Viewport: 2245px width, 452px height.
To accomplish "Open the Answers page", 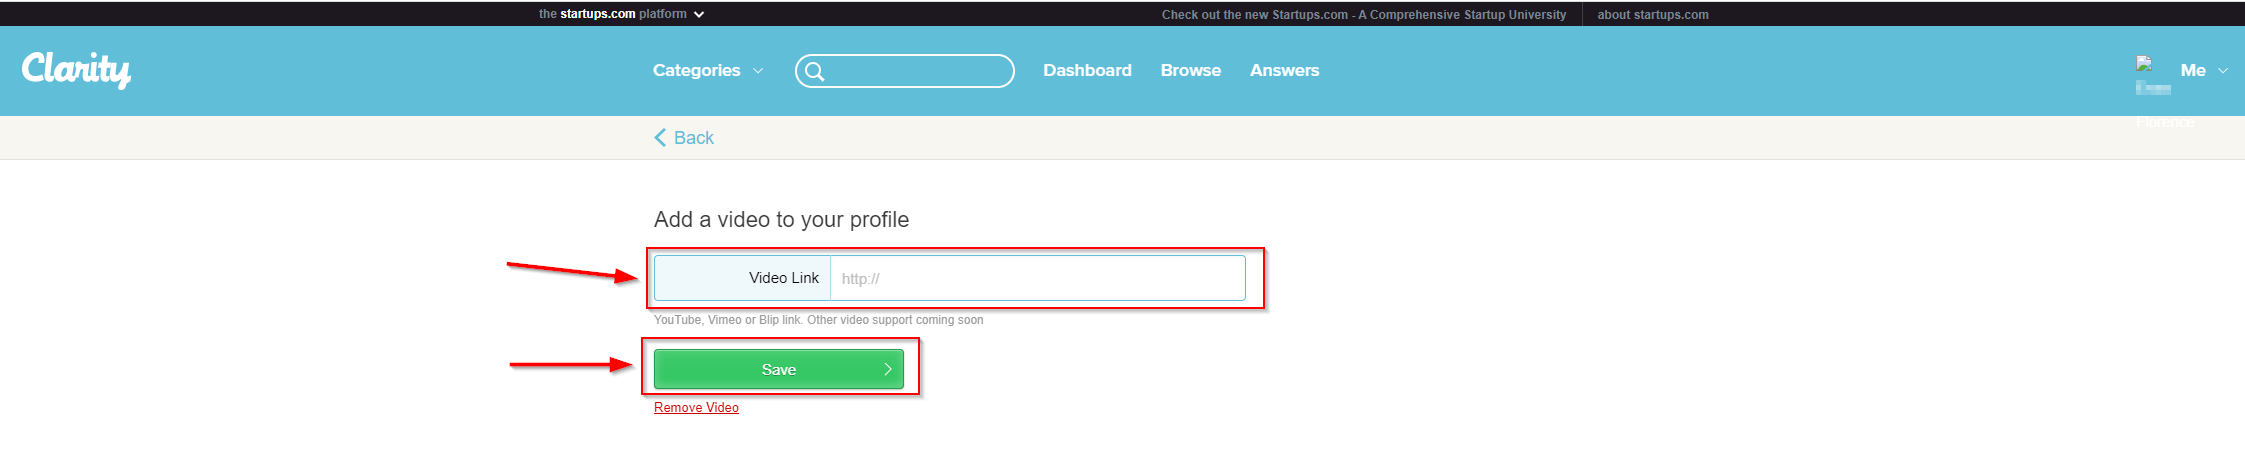I will [x=1284, y=71].
